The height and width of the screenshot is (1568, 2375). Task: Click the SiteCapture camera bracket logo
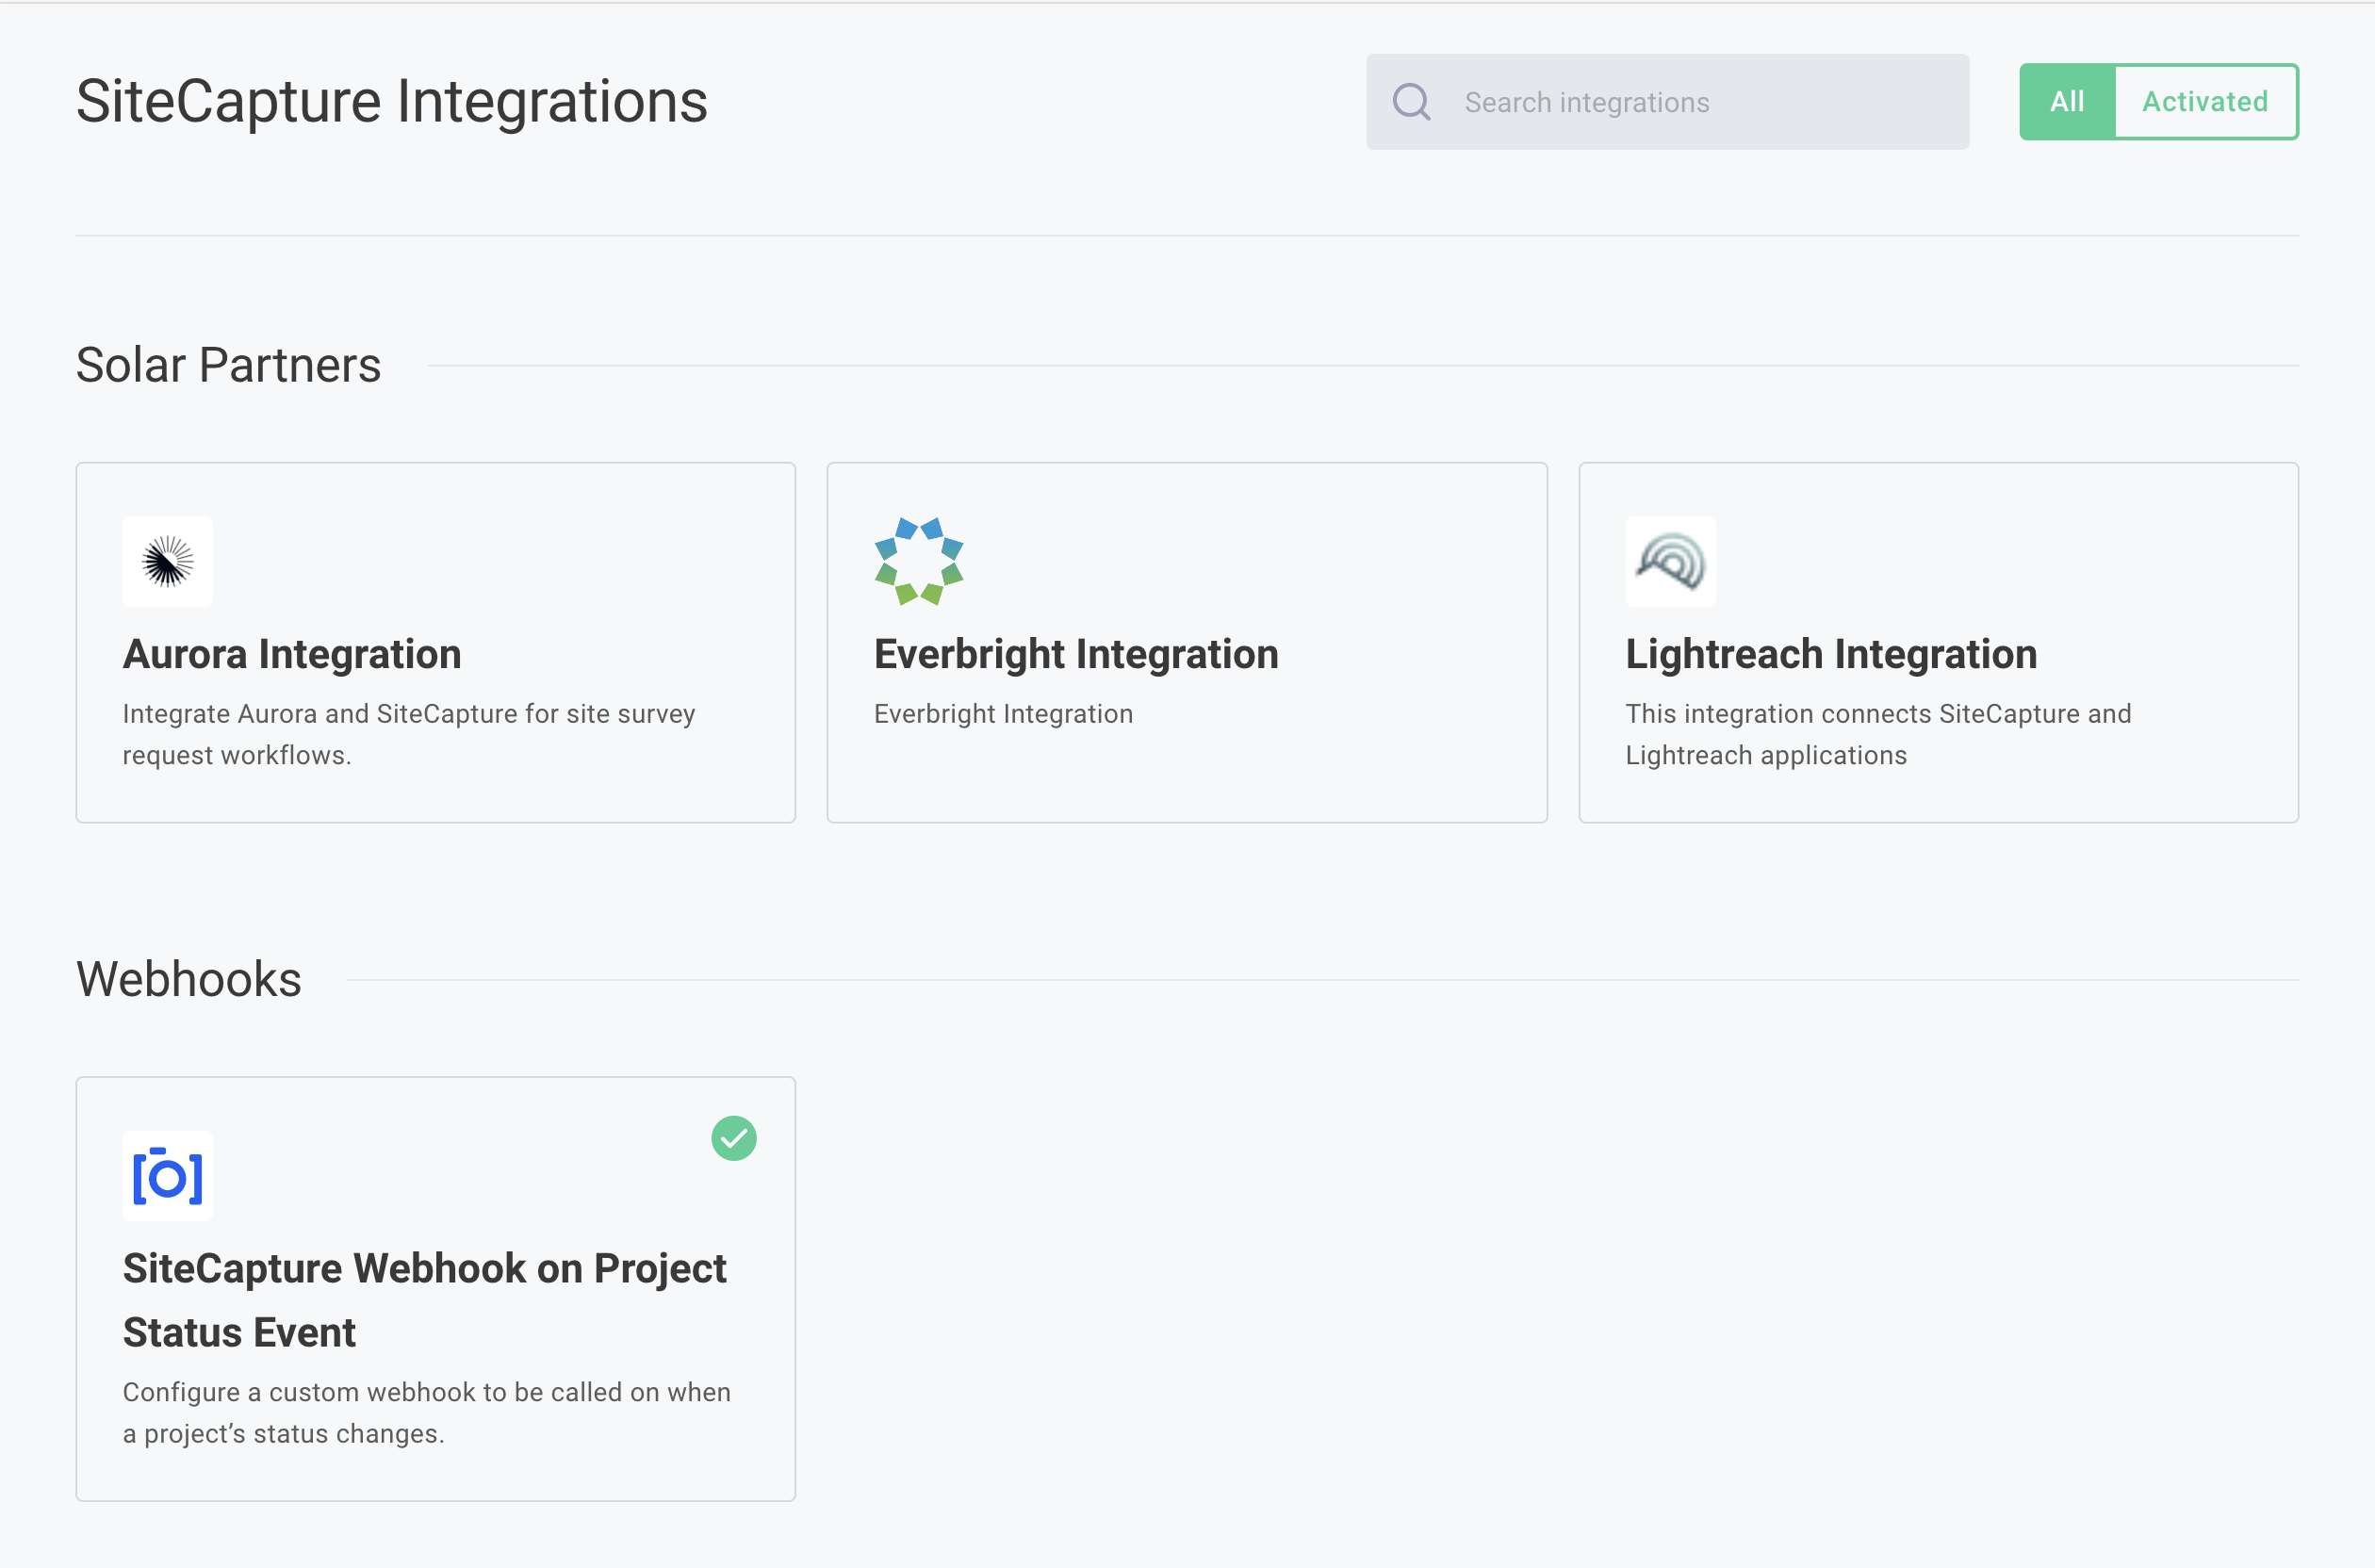[x=167, y=1175]
